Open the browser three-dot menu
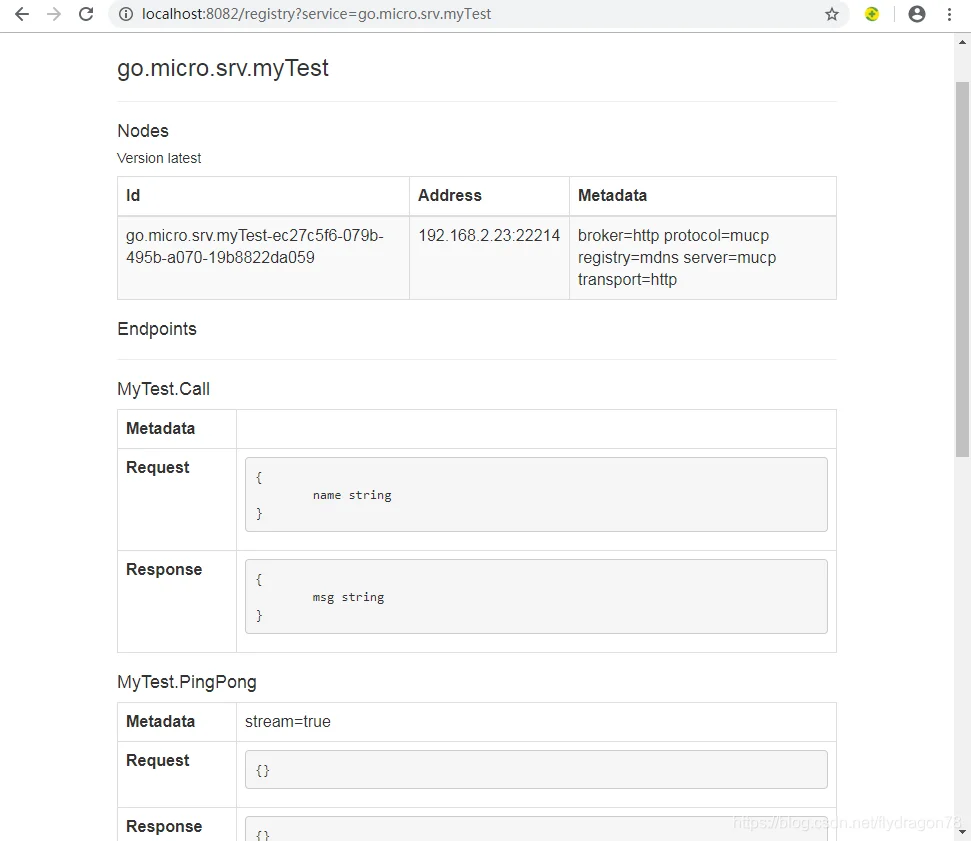The height and width of the screenshot is (841, 971). pos(949,14)
